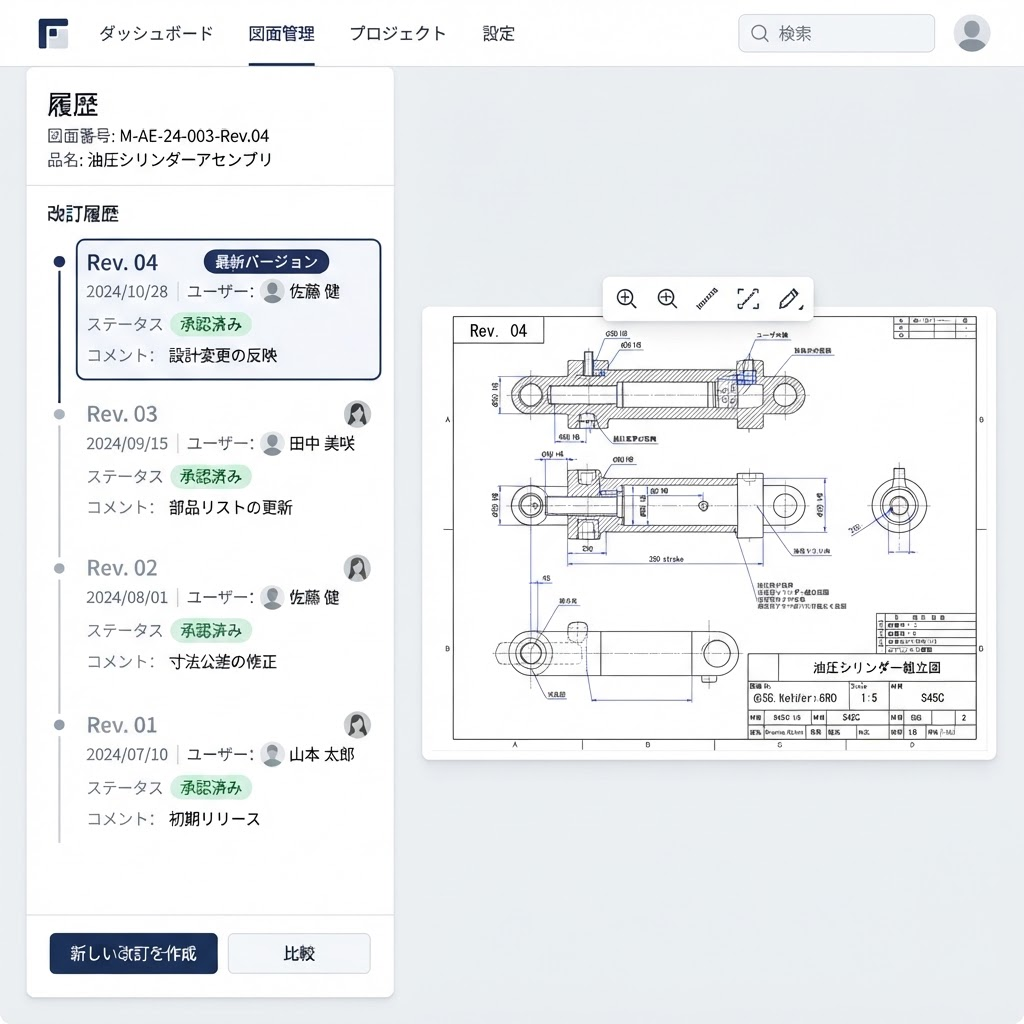
Task: Click the avatar icon on Rev. 01
Action: (357, 725)
